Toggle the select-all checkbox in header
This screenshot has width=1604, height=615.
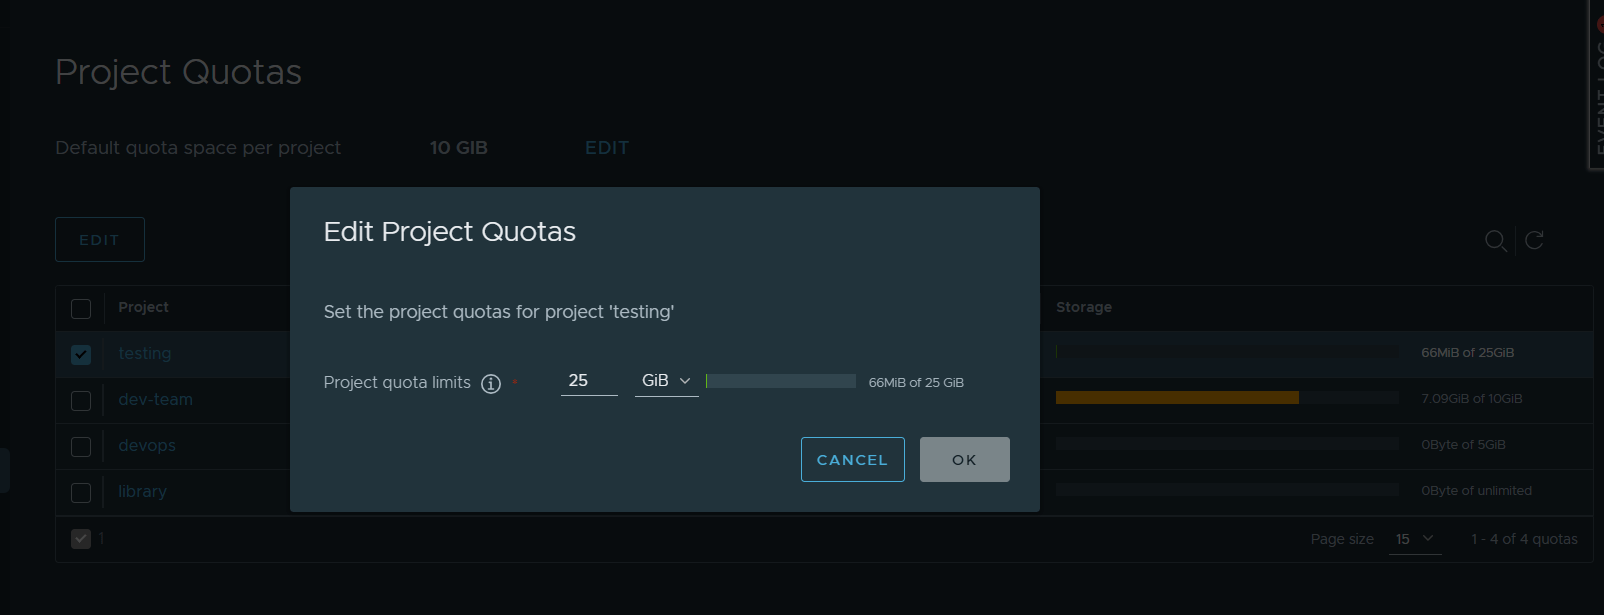(x=81, y=309)
